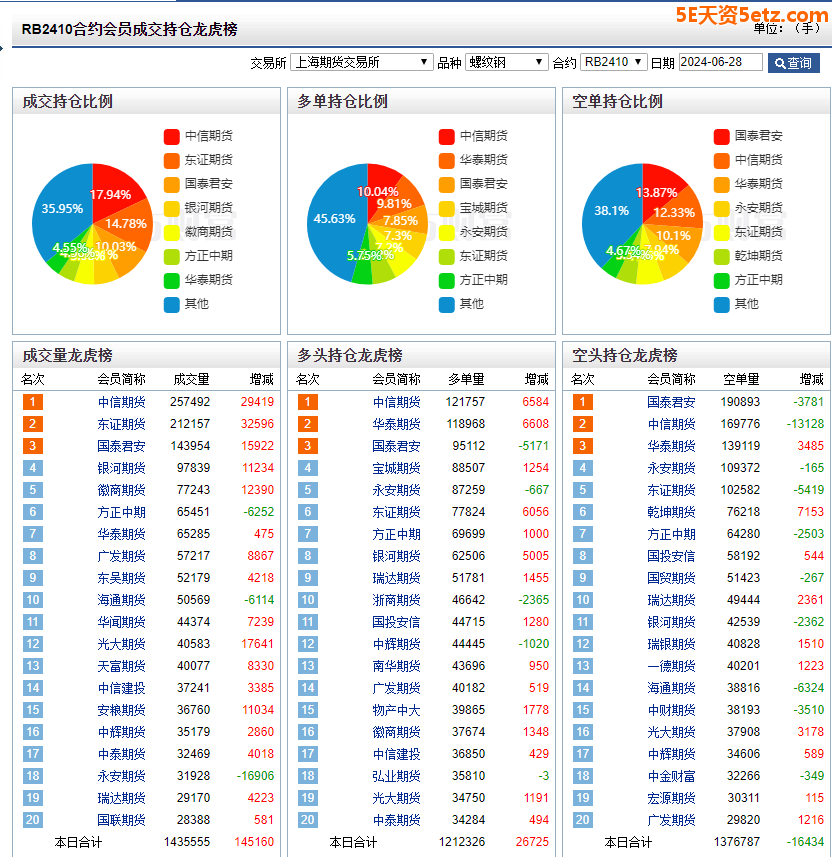Click blue 其他 swatch in 空单持仓比例 legend
The image size is (833, 857).
[722, 304]
